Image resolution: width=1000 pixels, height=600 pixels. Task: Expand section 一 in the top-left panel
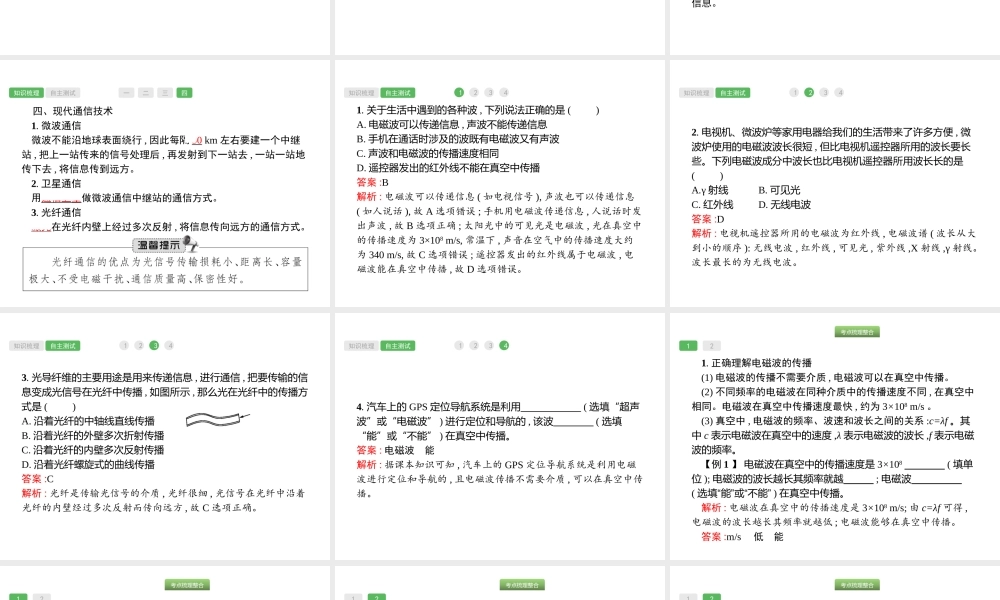127,92
